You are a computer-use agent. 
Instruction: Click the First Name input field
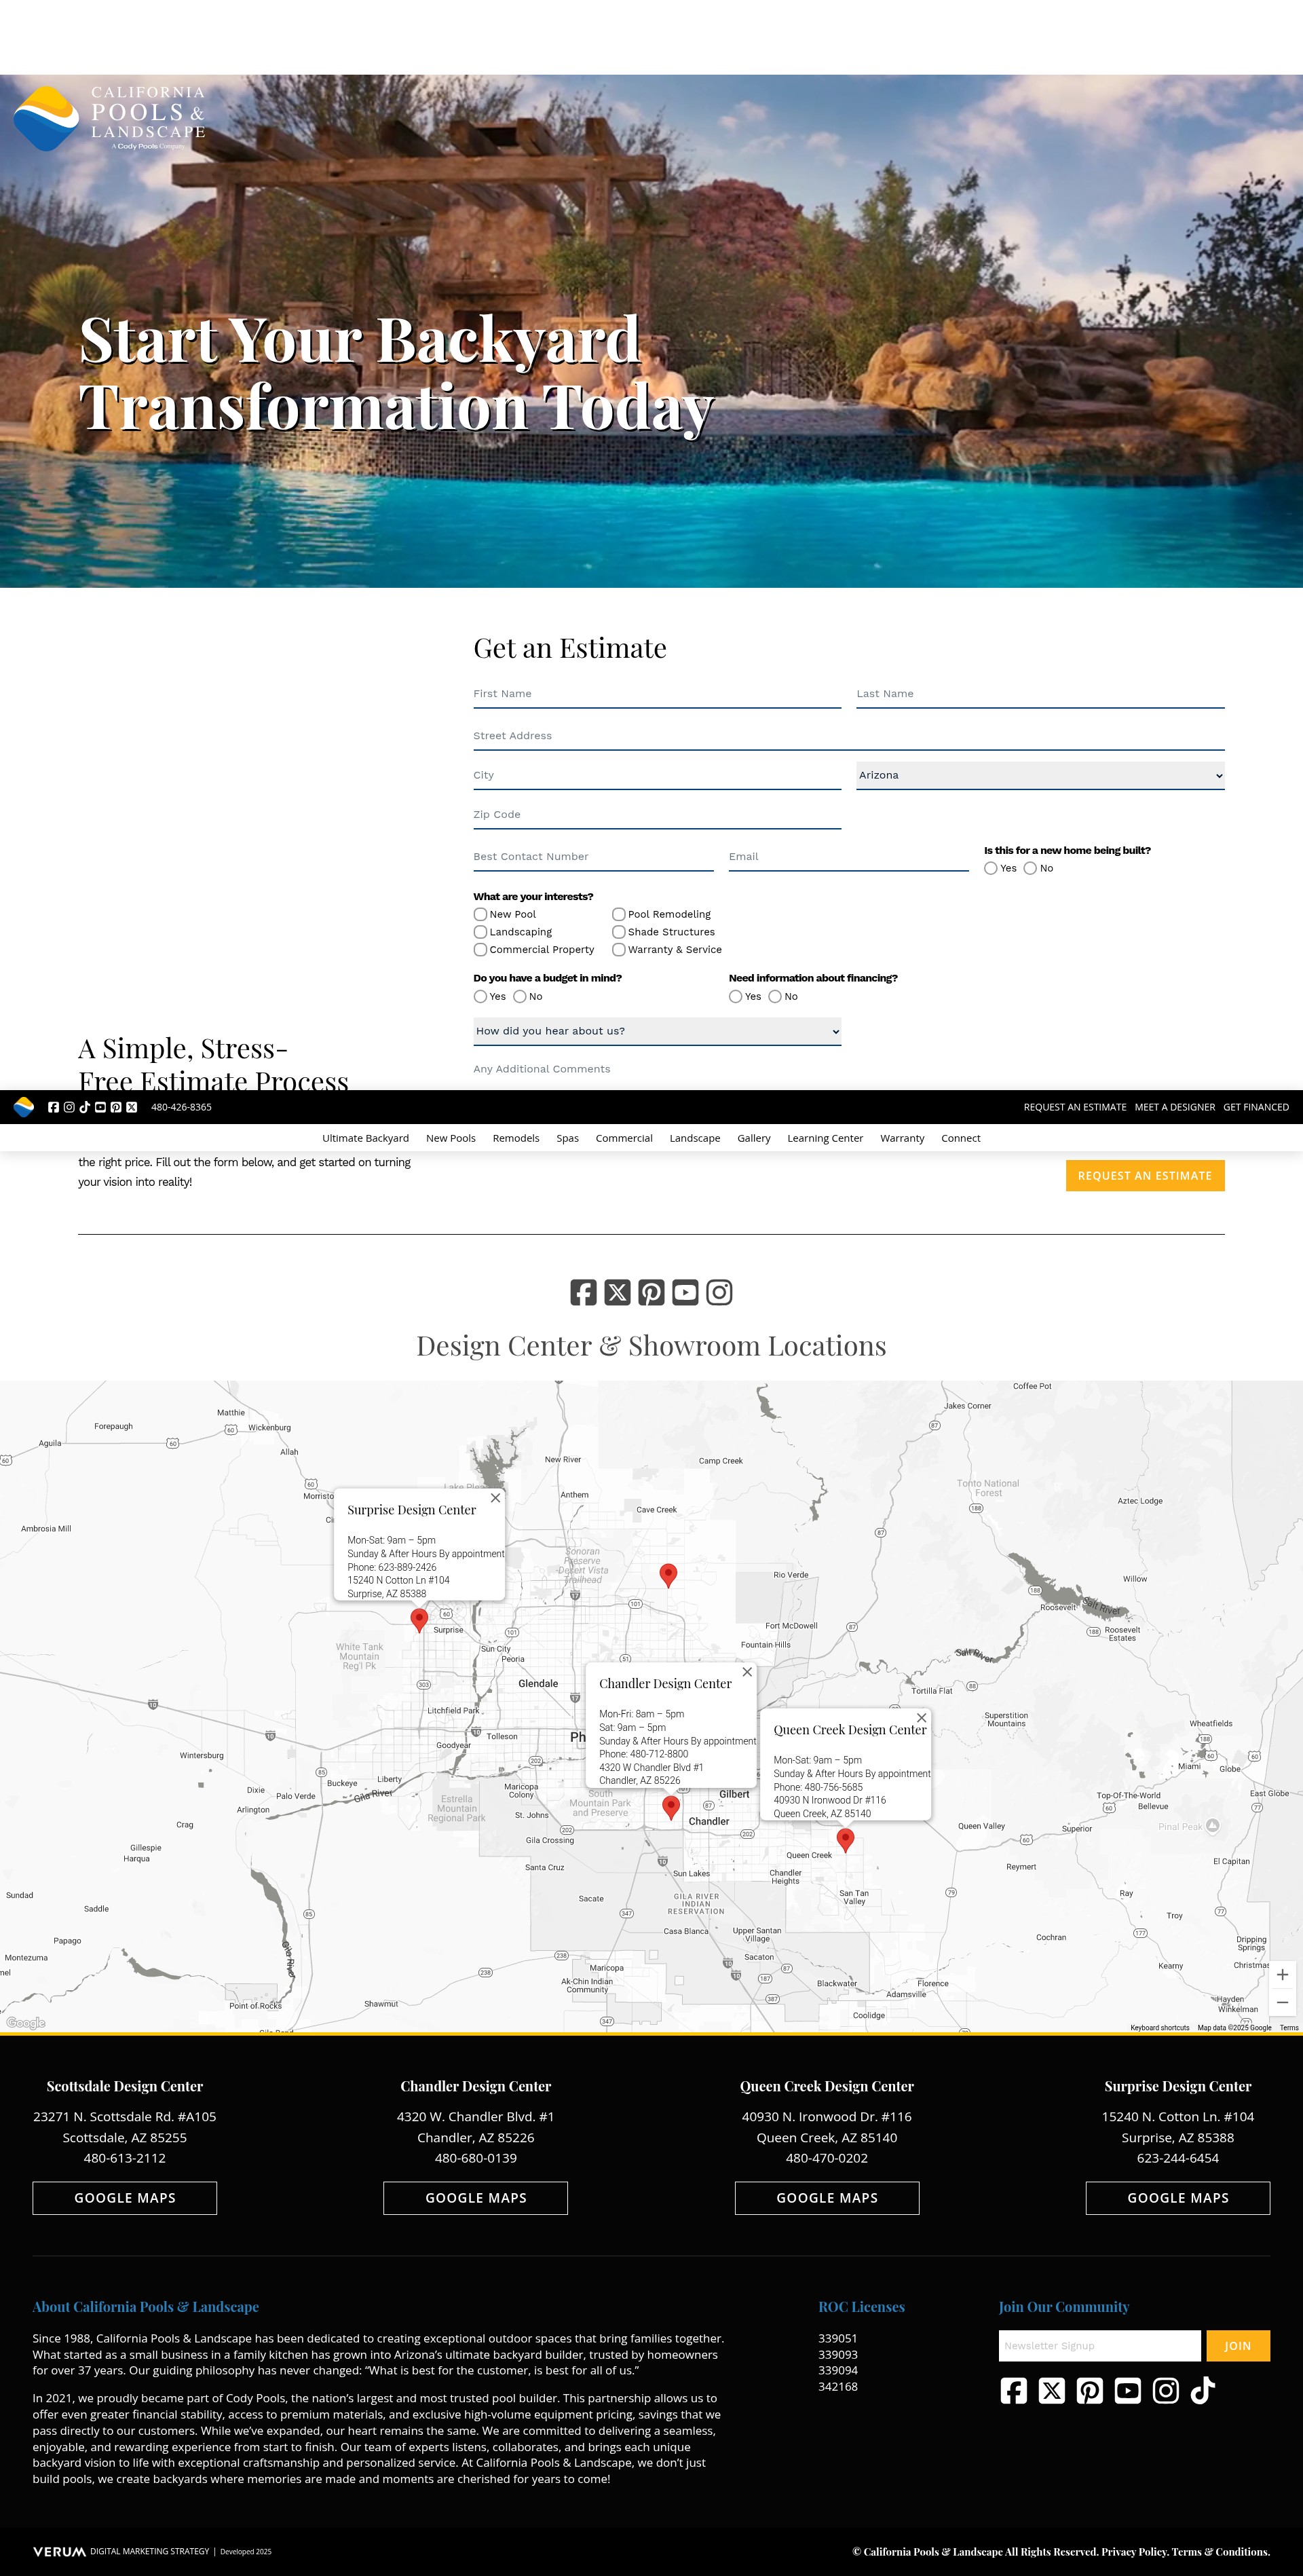[x=657, y=694]
